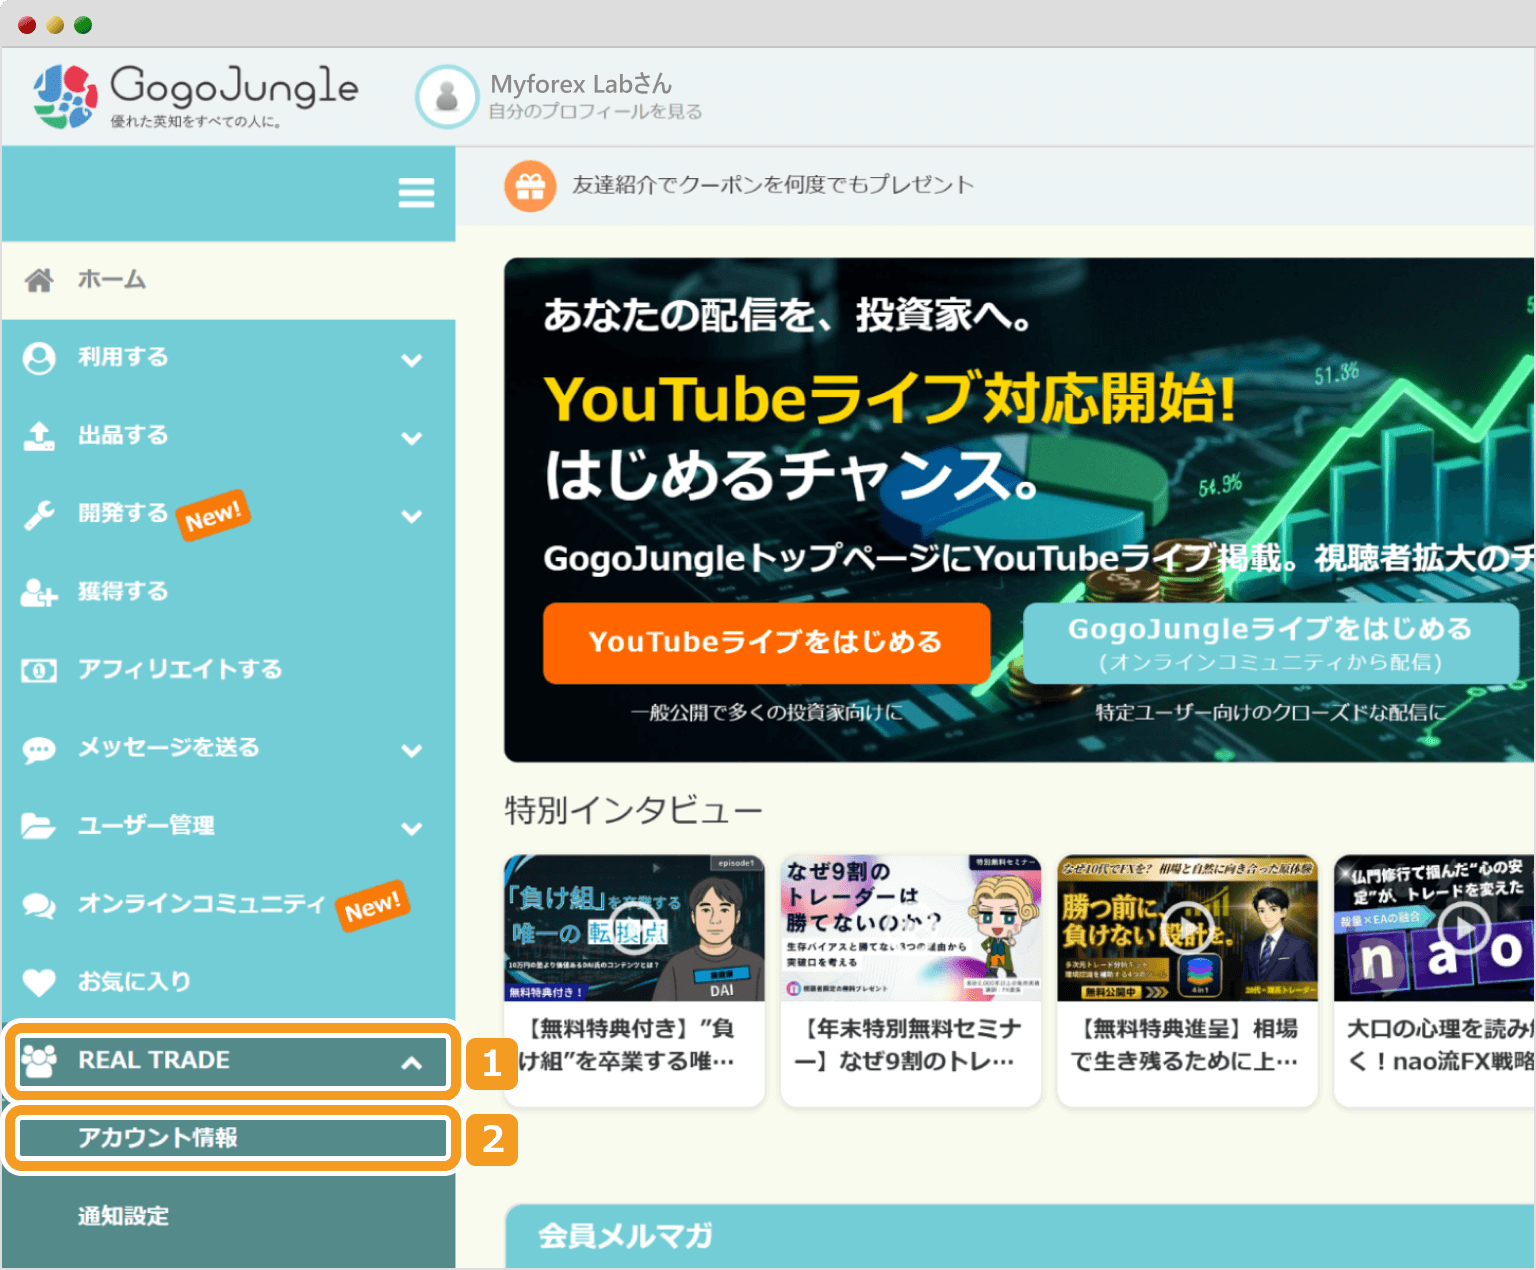Play the DAI interview video thumbnail

tap(634, 927)
